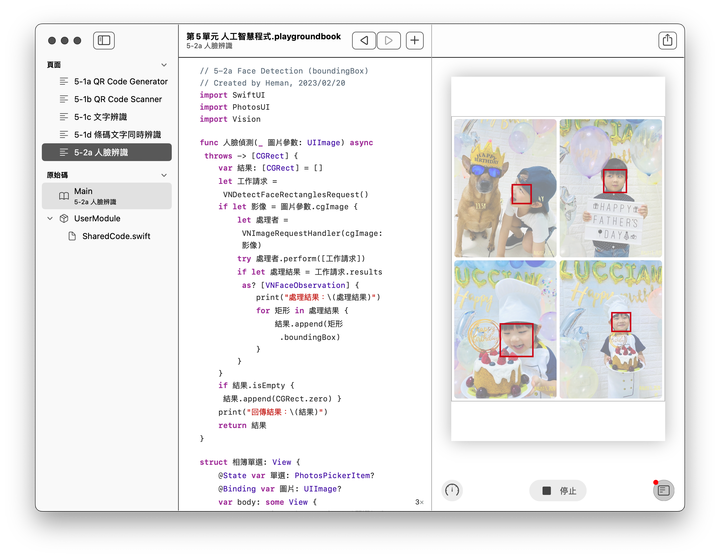Click the 'import Vision' code line

click(x=230, y=119)
